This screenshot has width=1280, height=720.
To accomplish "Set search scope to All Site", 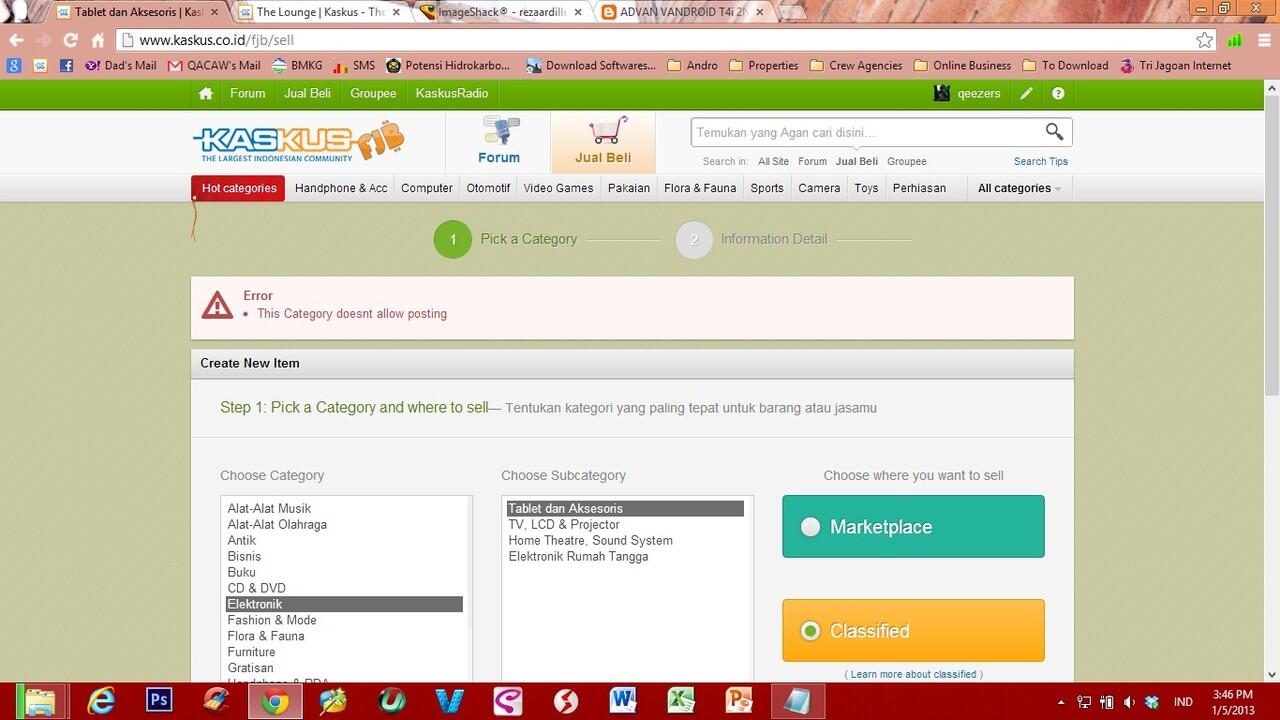I will click(773, 161).
